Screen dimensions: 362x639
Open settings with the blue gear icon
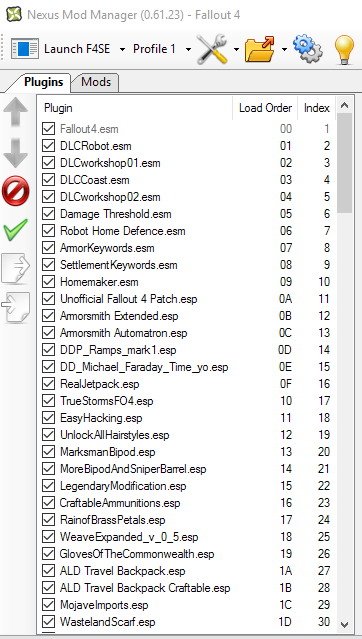308,49
